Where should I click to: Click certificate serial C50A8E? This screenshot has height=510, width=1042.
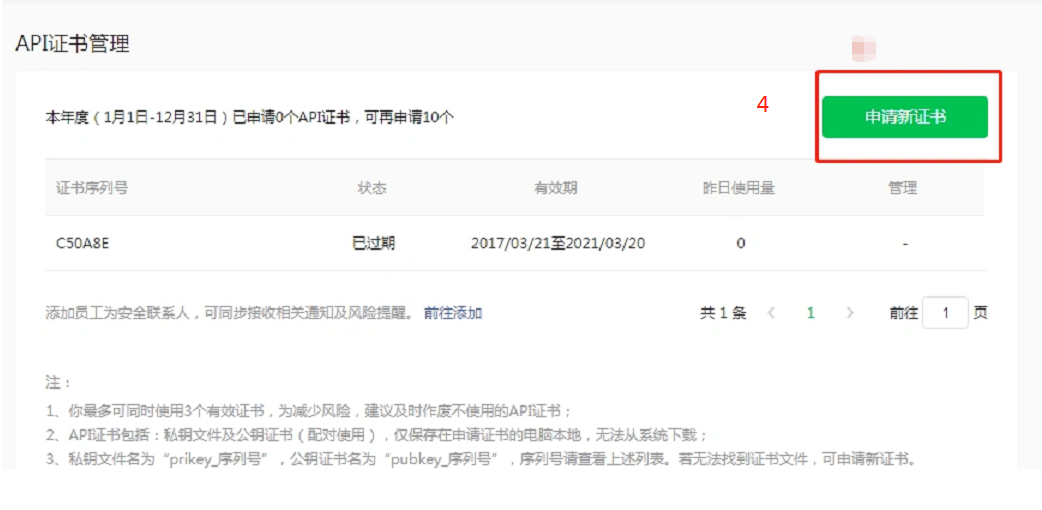(x=82, y=243)
